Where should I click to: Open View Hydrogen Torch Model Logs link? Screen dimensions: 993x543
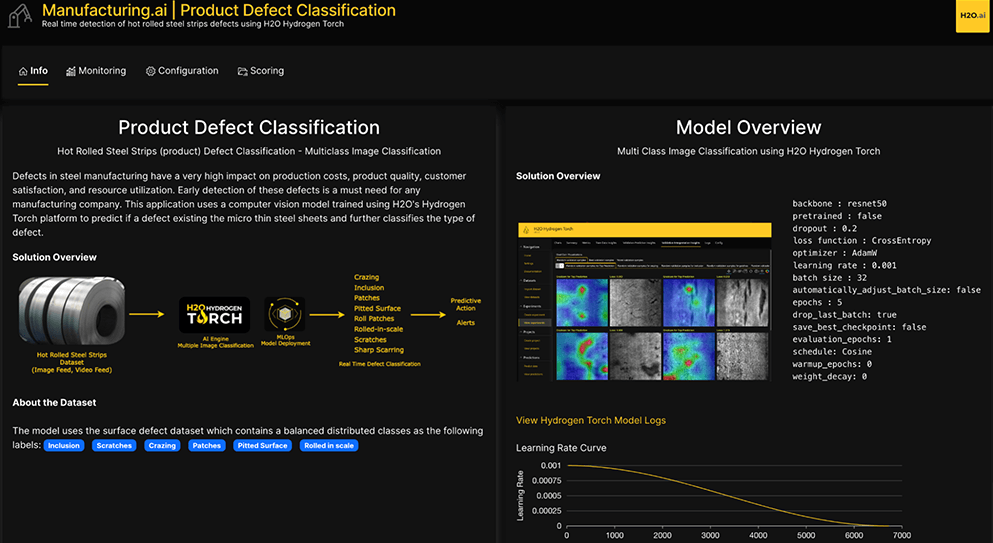click(x=591, y=420)
